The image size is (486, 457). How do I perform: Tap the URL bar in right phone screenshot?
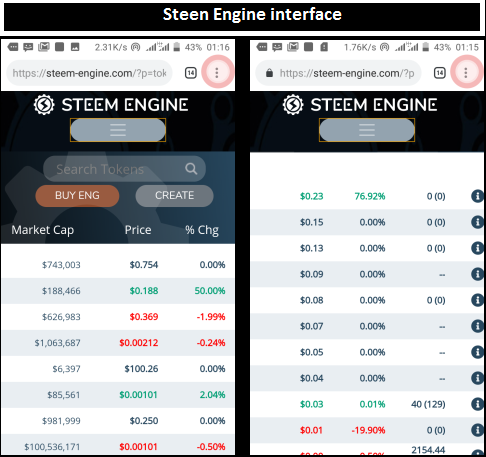coord(338,73)
